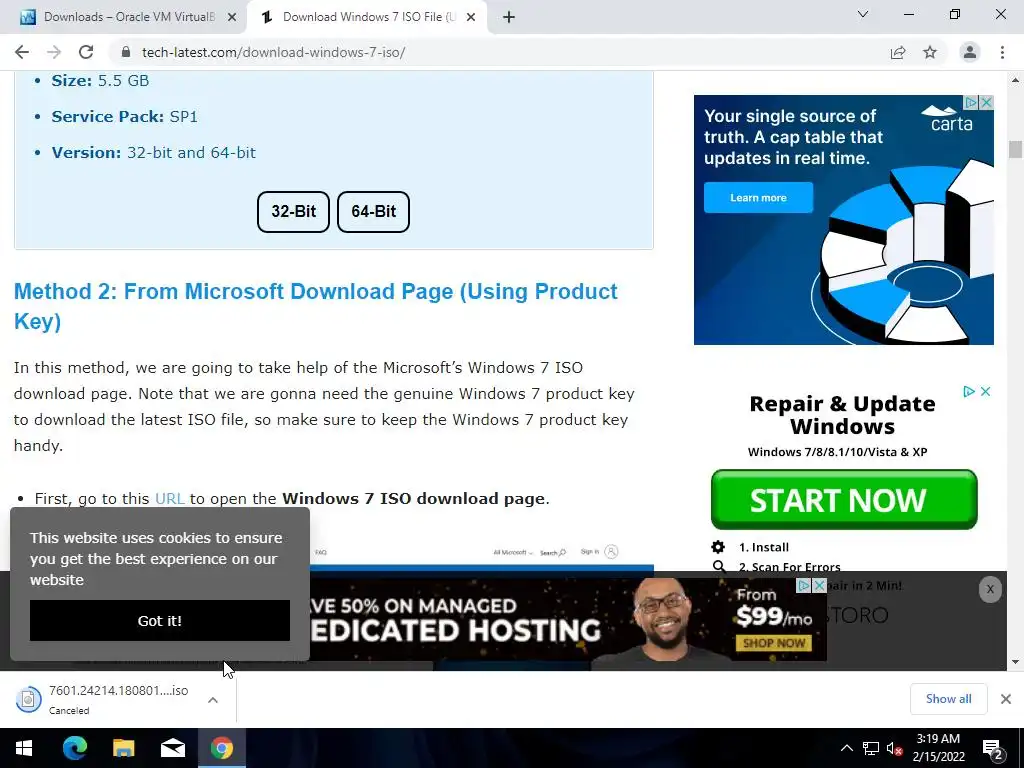Select the Download Windows 7 ISO File tab

368,17
